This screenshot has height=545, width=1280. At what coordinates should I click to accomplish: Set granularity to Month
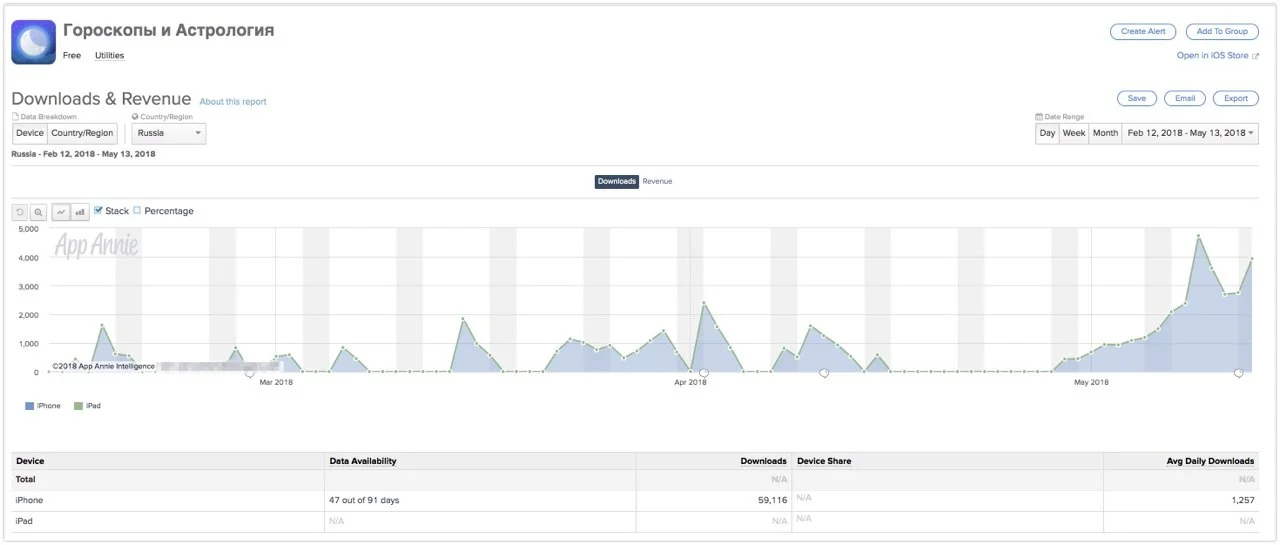(x=1105, y=133)
